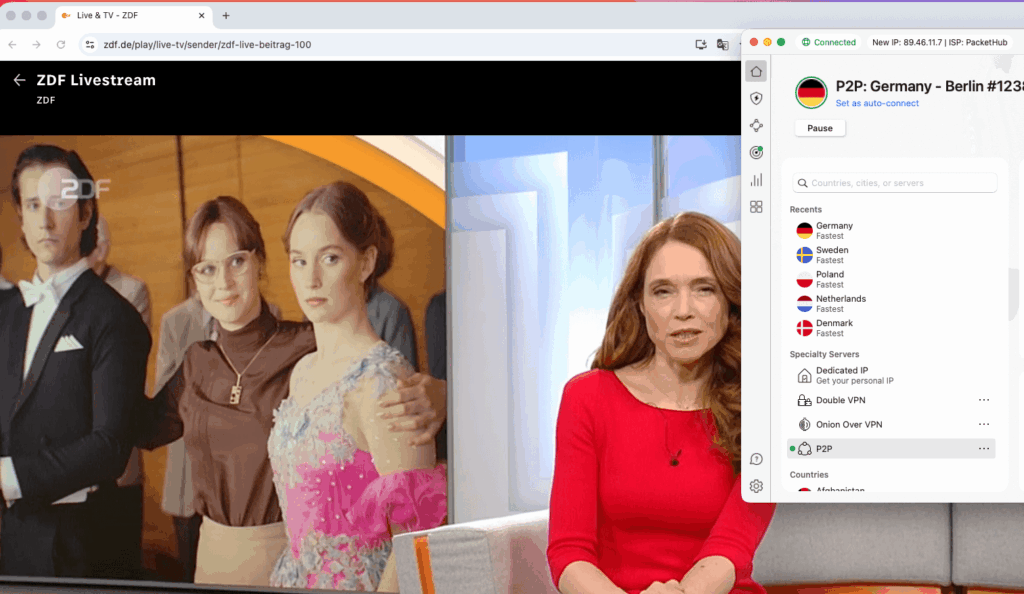The width and height of the screenshot is (1024, 594).
Task: Select the Live & TV - ZDF tab
Action: coord(130,16)
